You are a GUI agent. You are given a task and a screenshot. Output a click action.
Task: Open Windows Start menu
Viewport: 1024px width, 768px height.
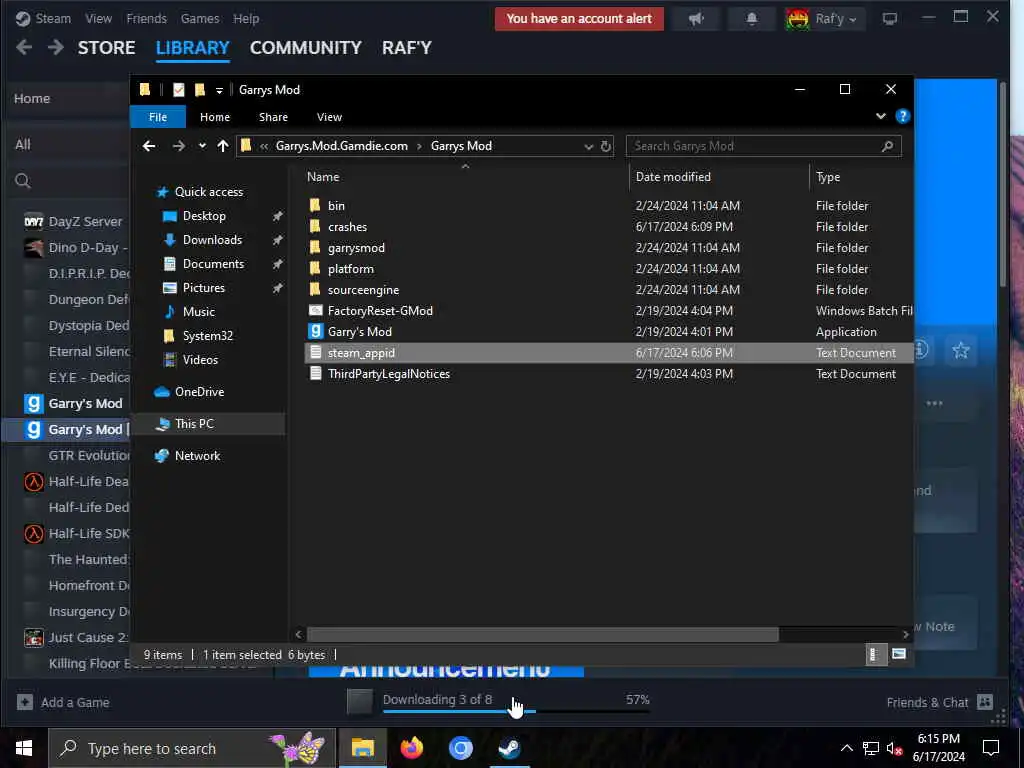24,748
